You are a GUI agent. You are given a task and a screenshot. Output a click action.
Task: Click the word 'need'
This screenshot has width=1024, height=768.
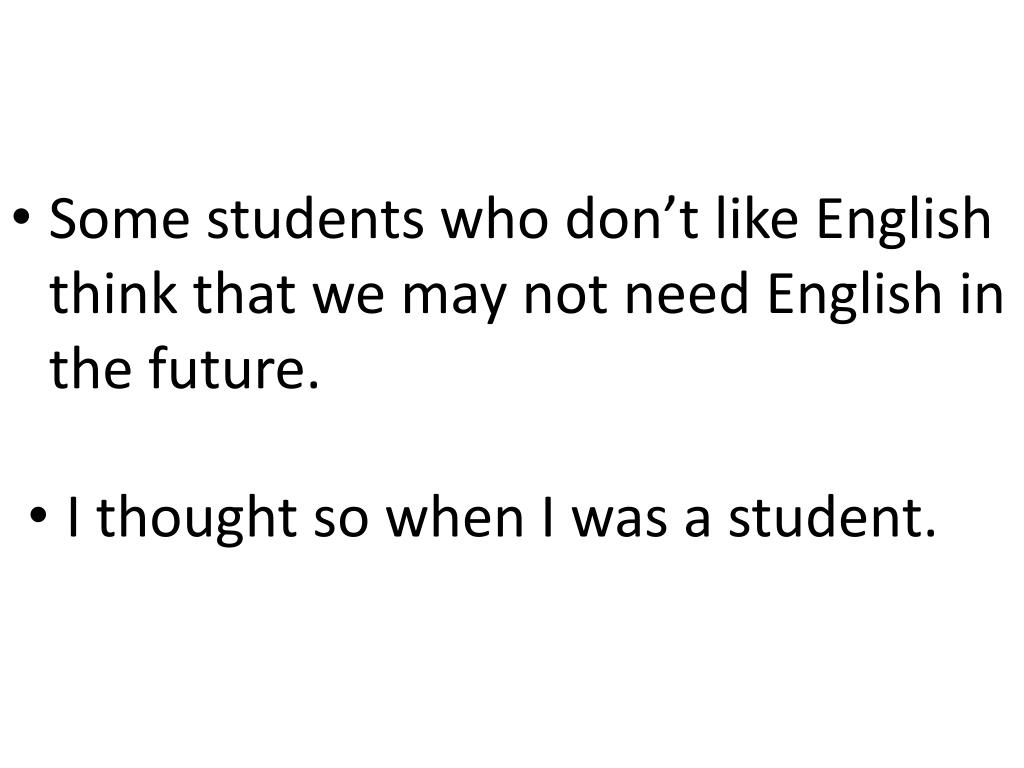click(686, 293)
